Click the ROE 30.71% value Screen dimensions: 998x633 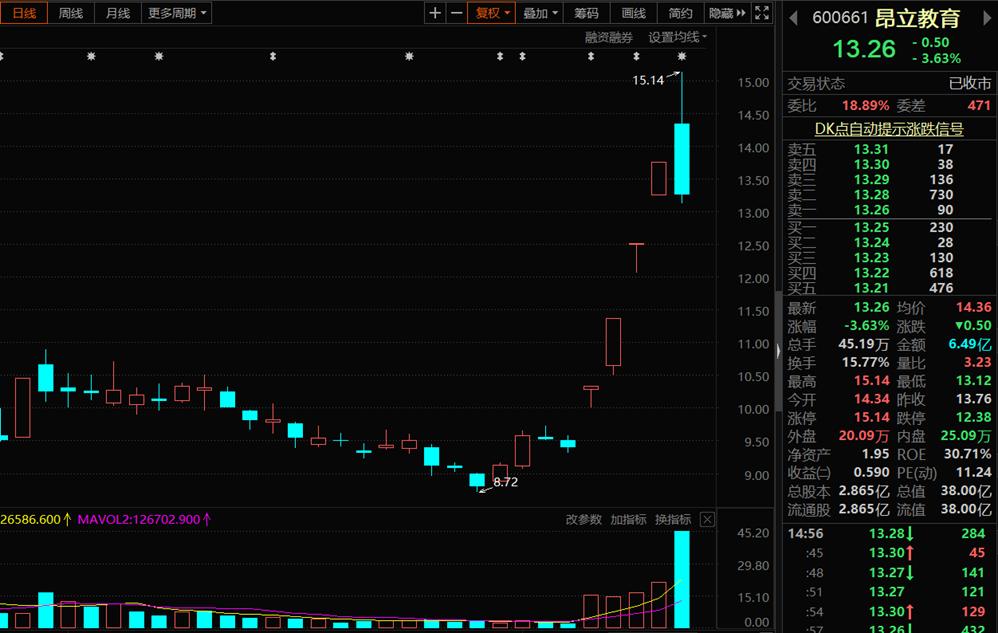967,454
